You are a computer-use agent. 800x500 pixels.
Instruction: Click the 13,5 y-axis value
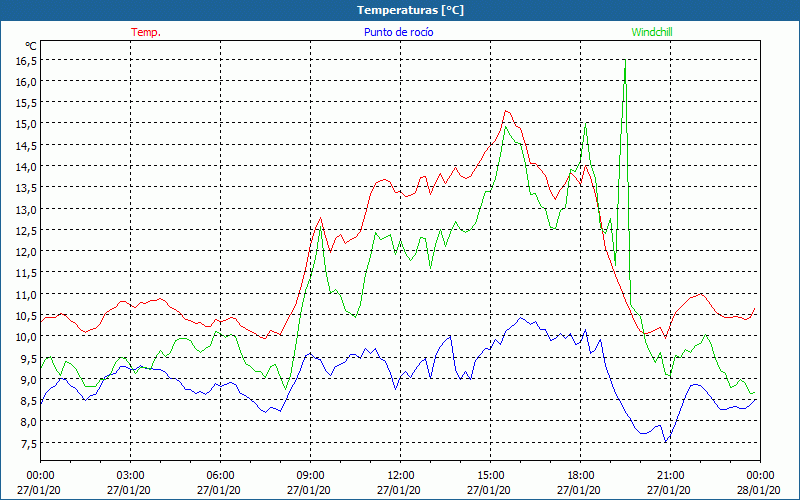point(27,188)
